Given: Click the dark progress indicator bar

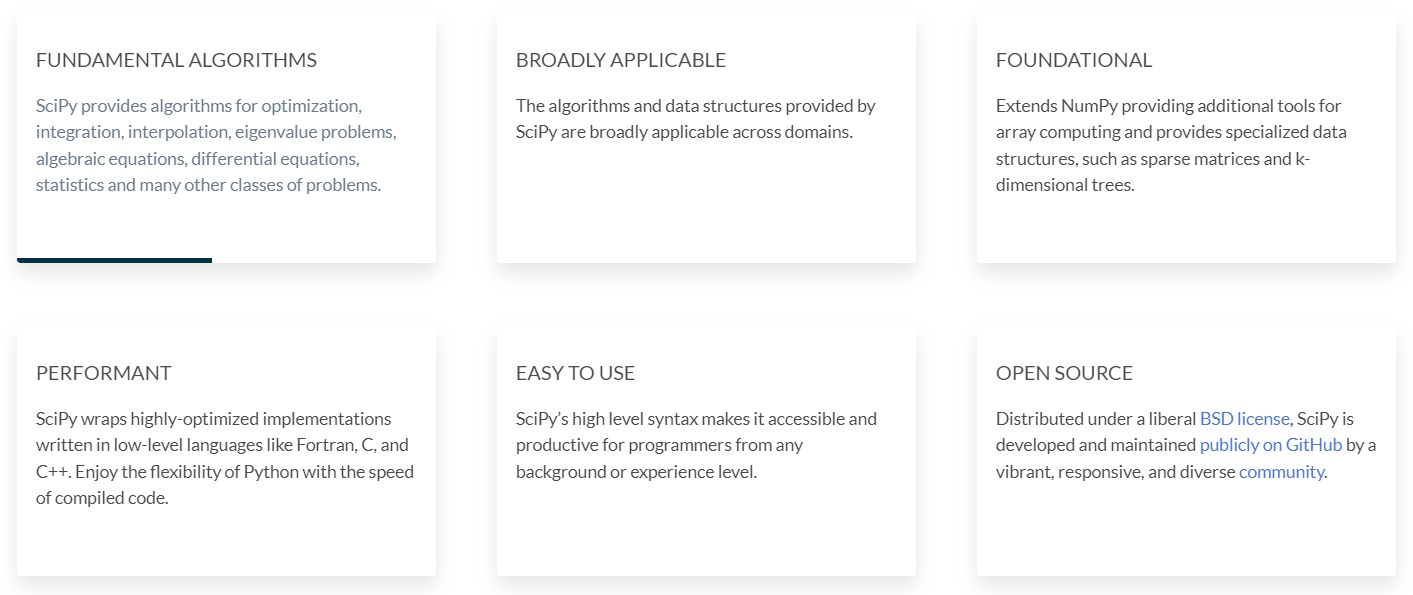Looking at the screenshot, I should click(x=113, y=261).
